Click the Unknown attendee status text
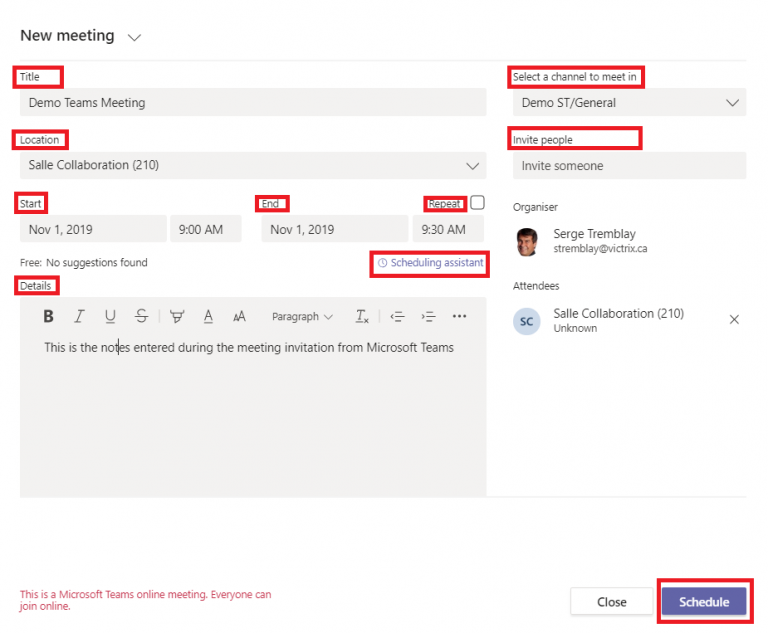This screenshot has width=768, height=633. (575, 328)
